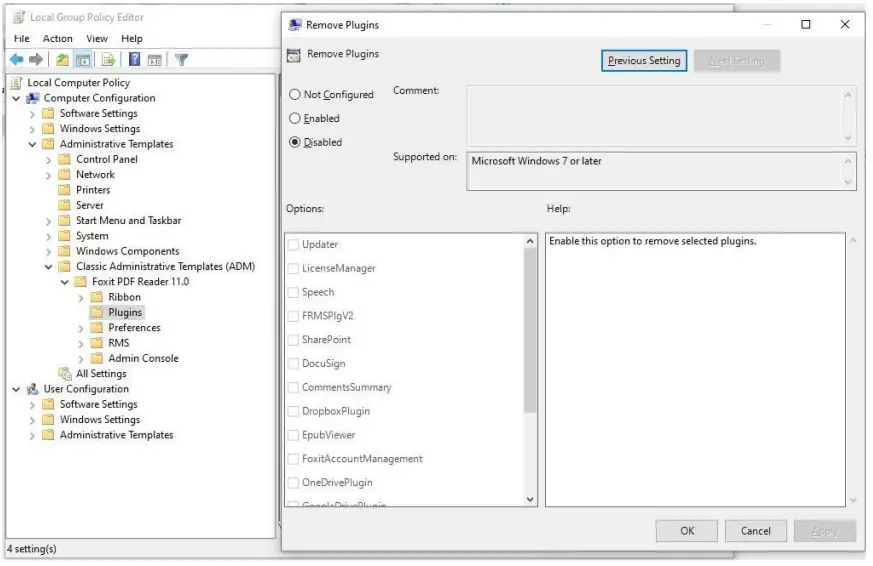The width and height of the screenshot is (873, 566).
Task: Click the Printers folder icon
Action: [65, 190]
